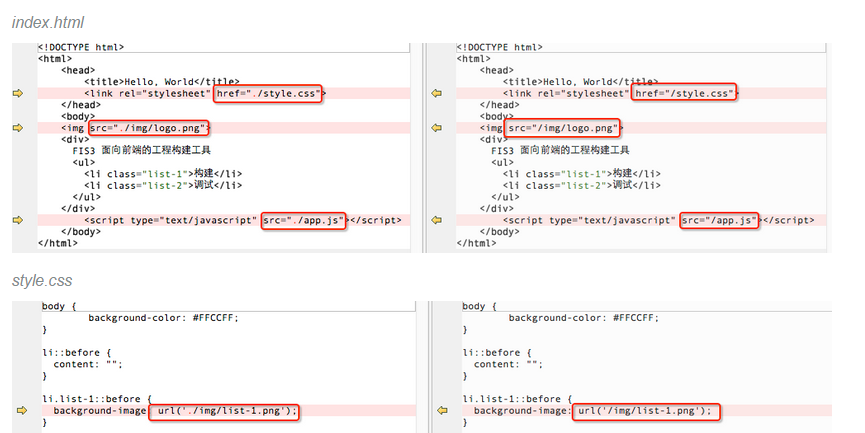This screenshot has width=865, height=433.
Task: Click 'li.list-1::before {' in the right style.css pane
Action: pyautogui.click(x=517, y=399)
